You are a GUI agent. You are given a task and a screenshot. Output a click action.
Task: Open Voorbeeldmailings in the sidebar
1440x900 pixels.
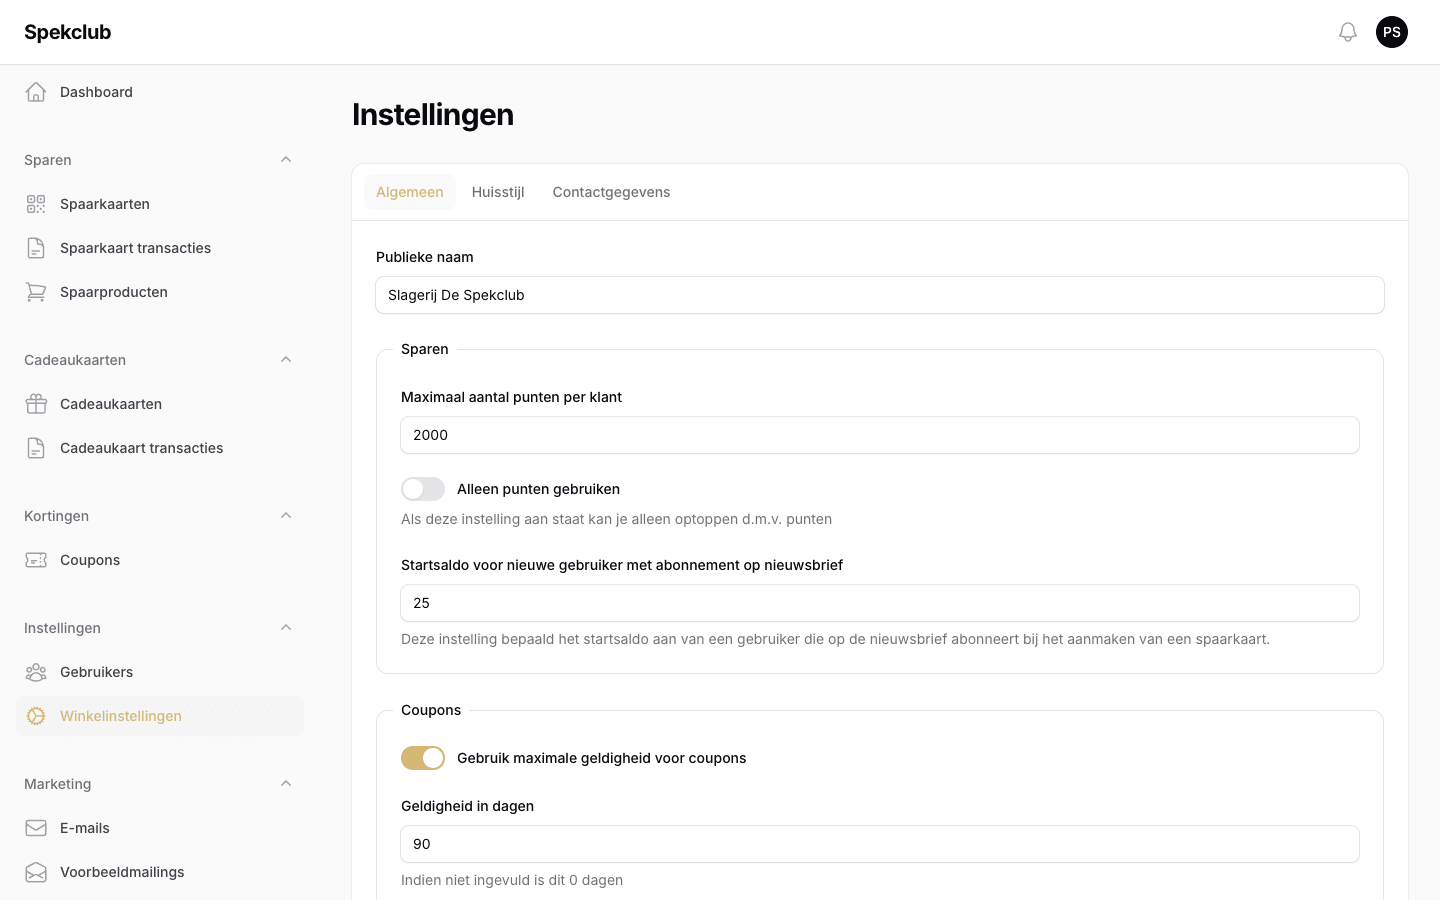pos(160,872)
